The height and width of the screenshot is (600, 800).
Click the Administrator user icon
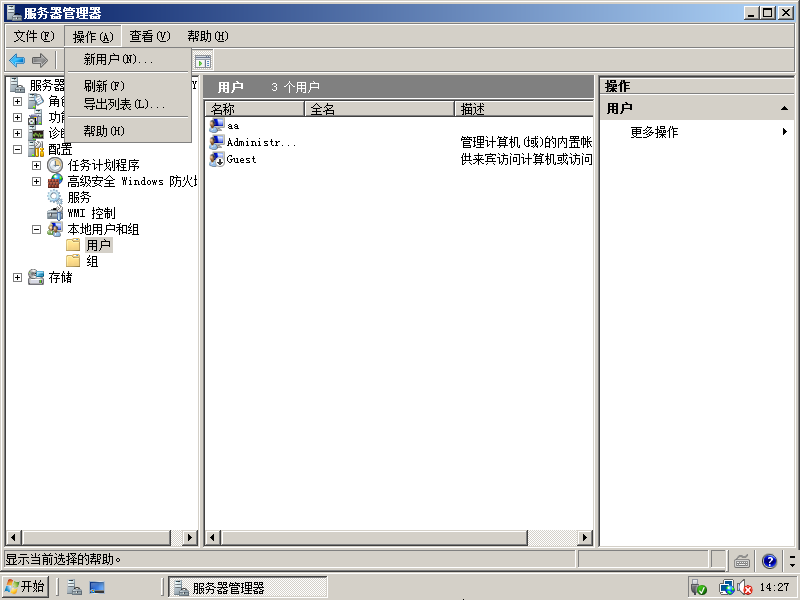pyautogui.click(x=217, y=142)
